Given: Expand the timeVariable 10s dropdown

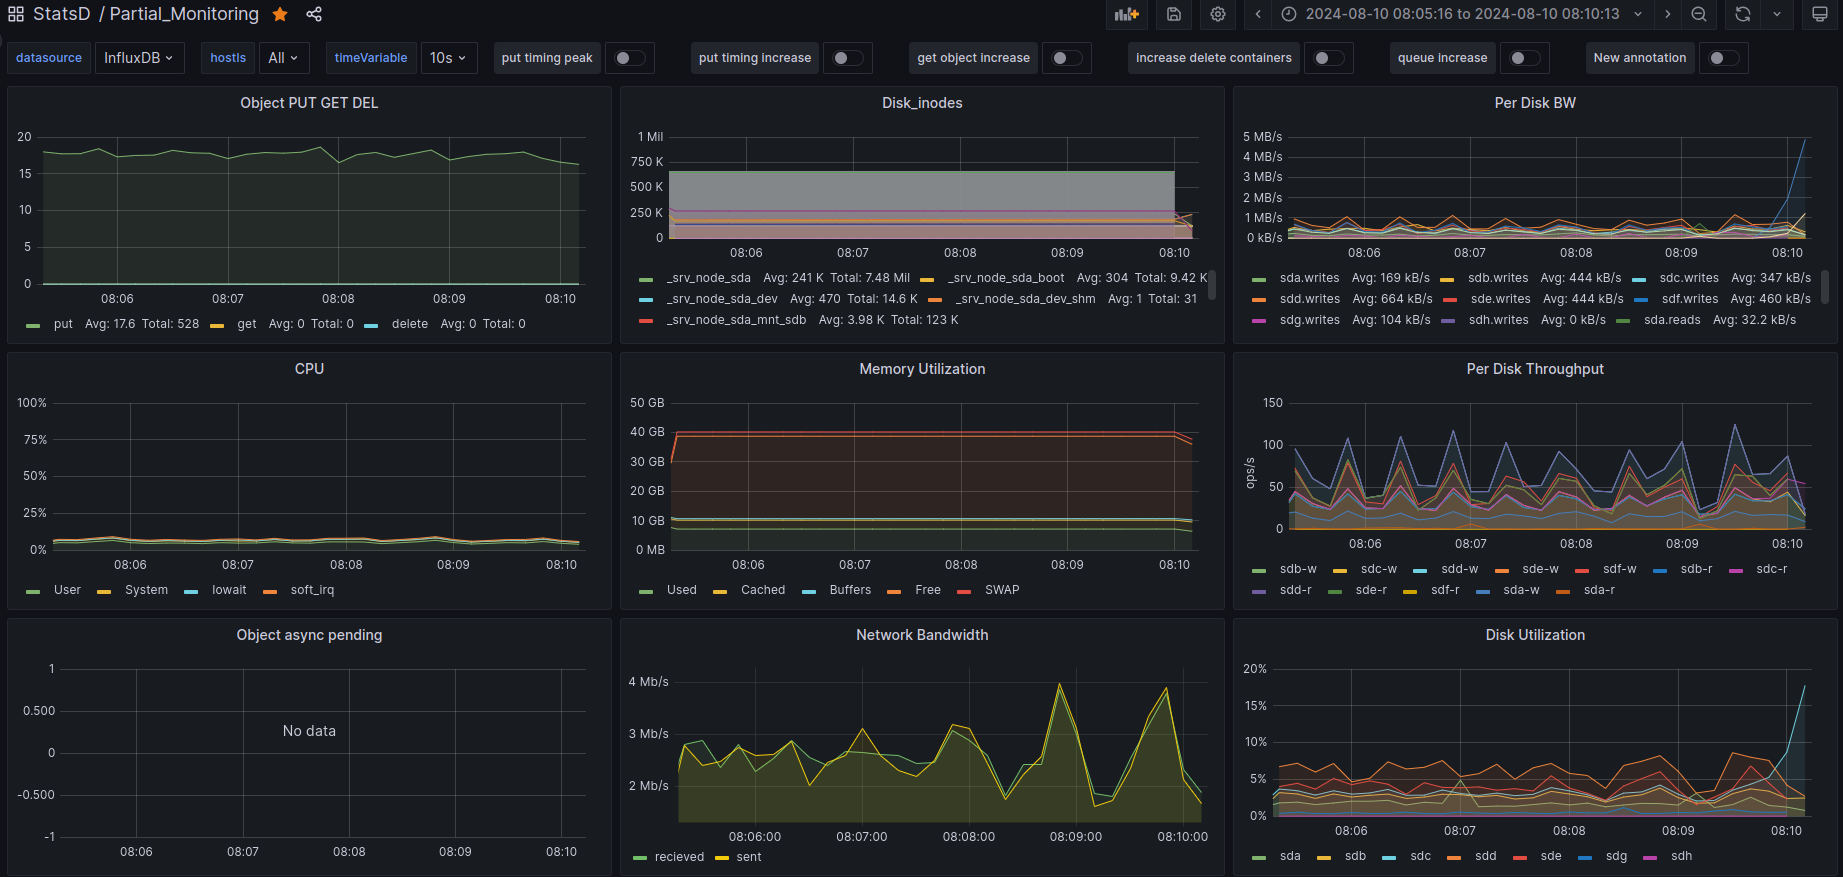Looking at the screenshot, I should click(448, 58).
